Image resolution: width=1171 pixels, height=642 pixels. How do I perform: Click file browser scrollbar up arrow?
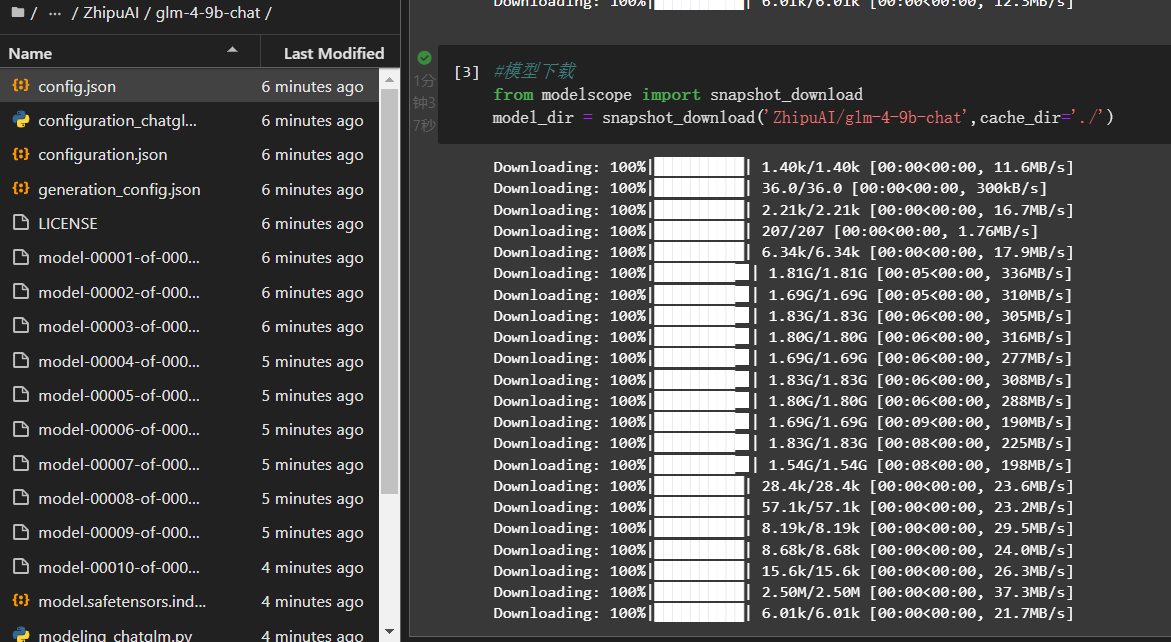tap(389, 79)
